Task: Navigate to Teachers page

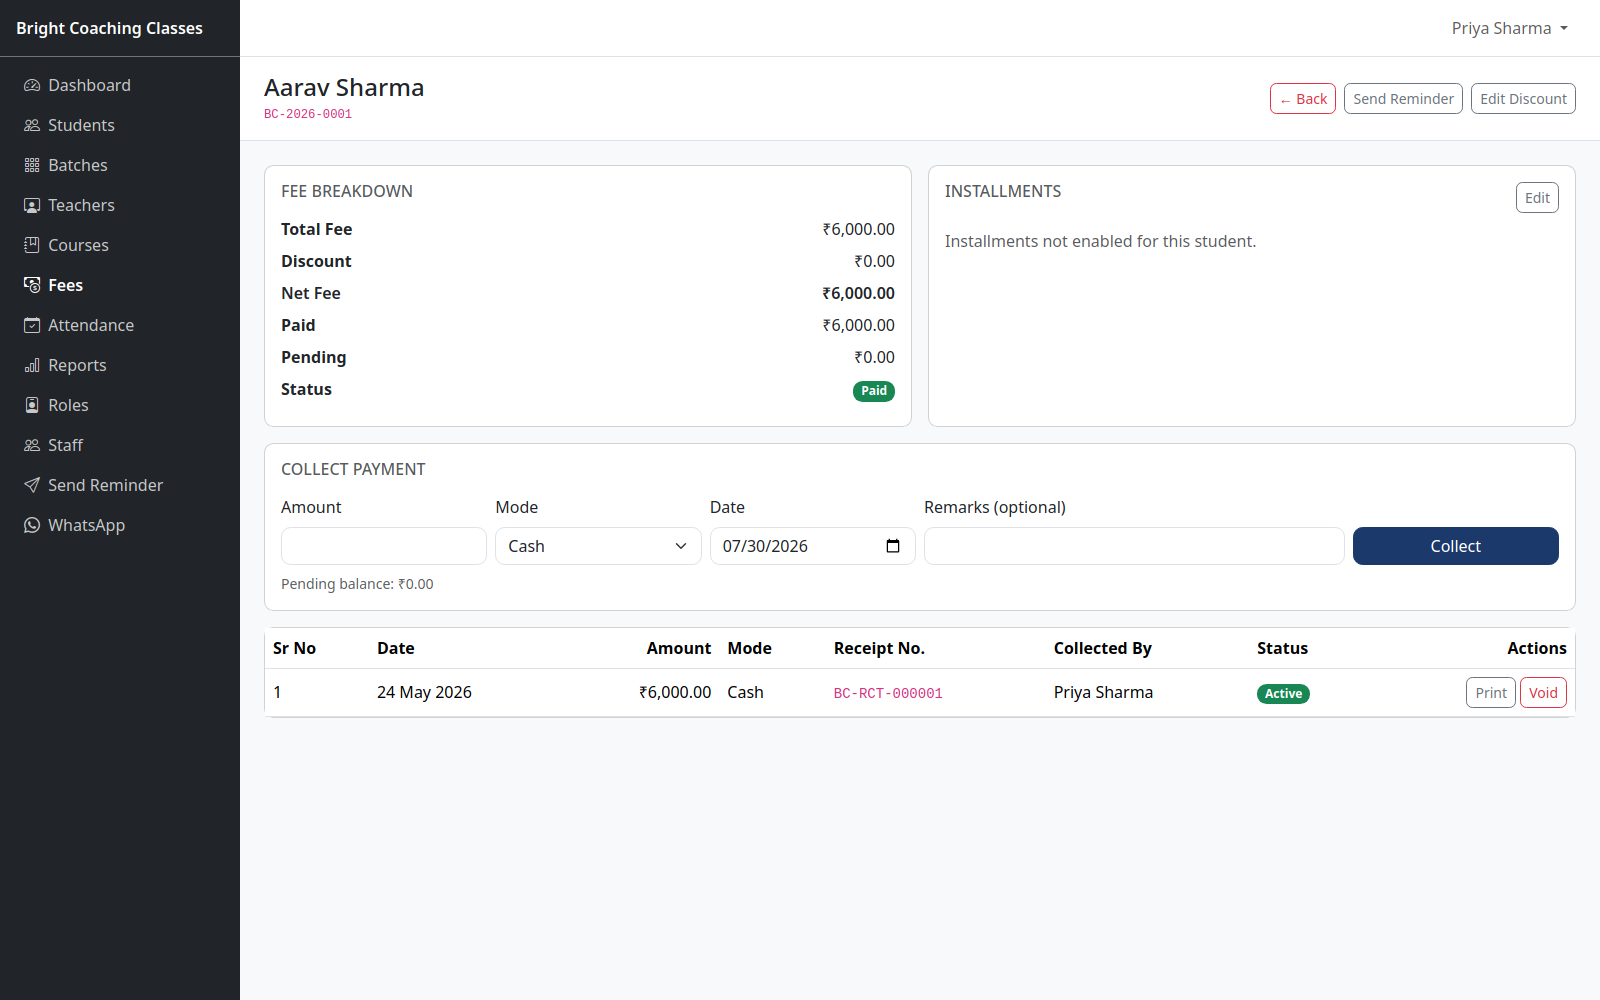Action: [x=120, y=205]
